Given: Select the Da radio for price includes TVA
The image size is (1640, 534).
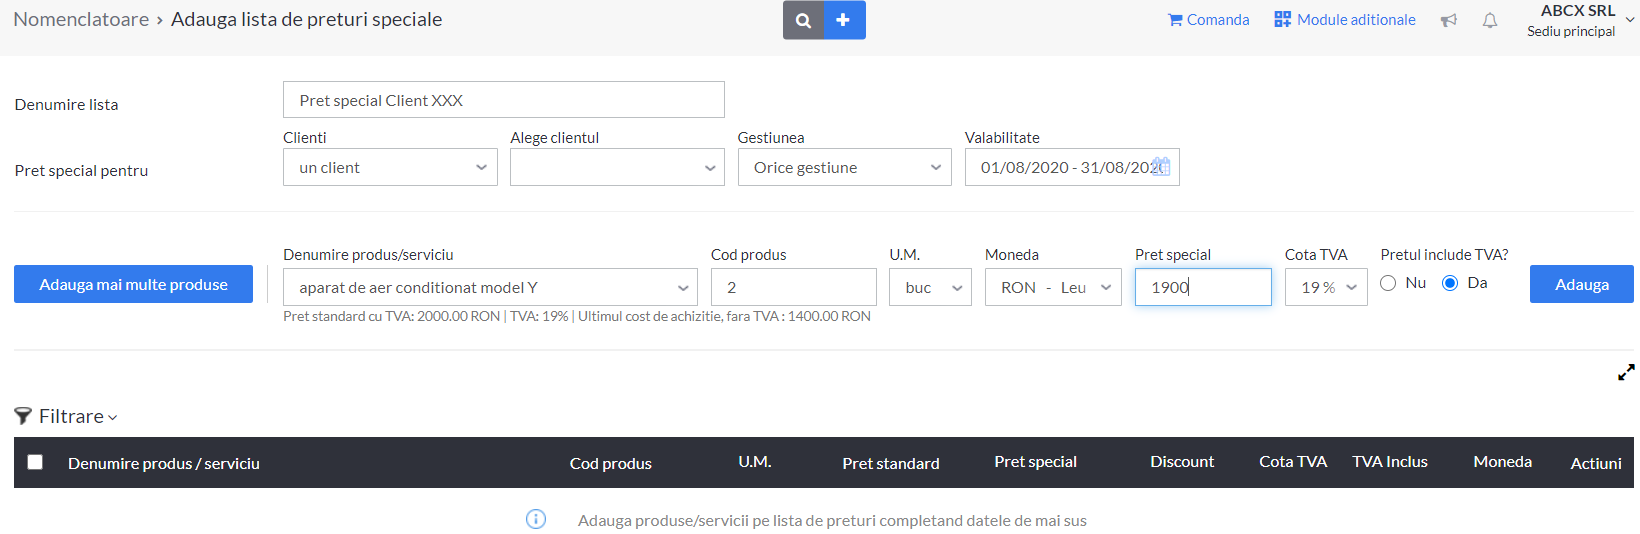Looking at the screenshot, I should 1450,283.
